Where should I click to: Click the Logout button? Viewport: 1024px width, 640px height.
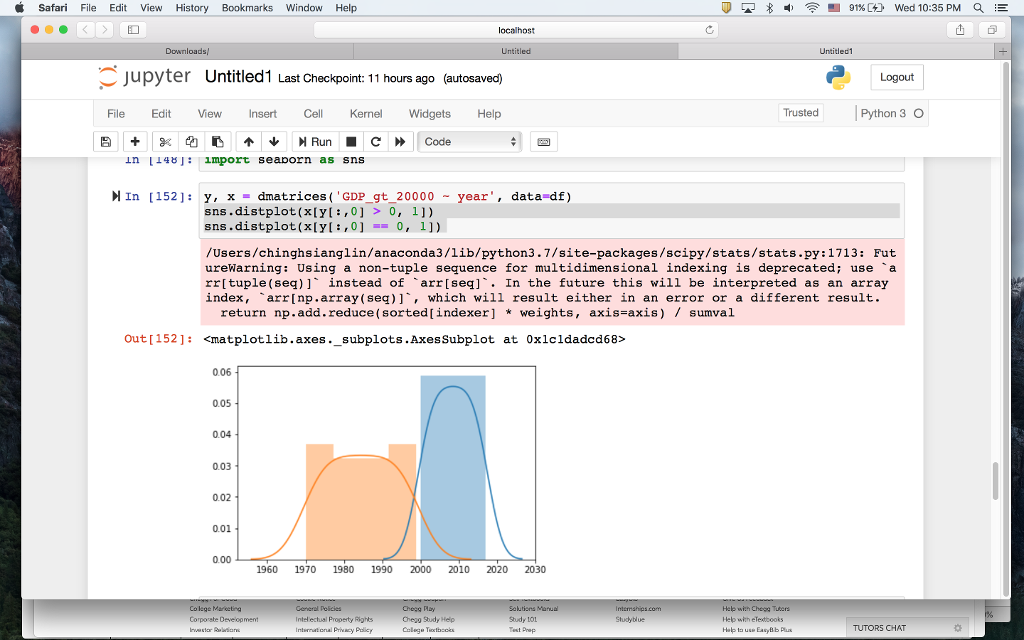897,77
